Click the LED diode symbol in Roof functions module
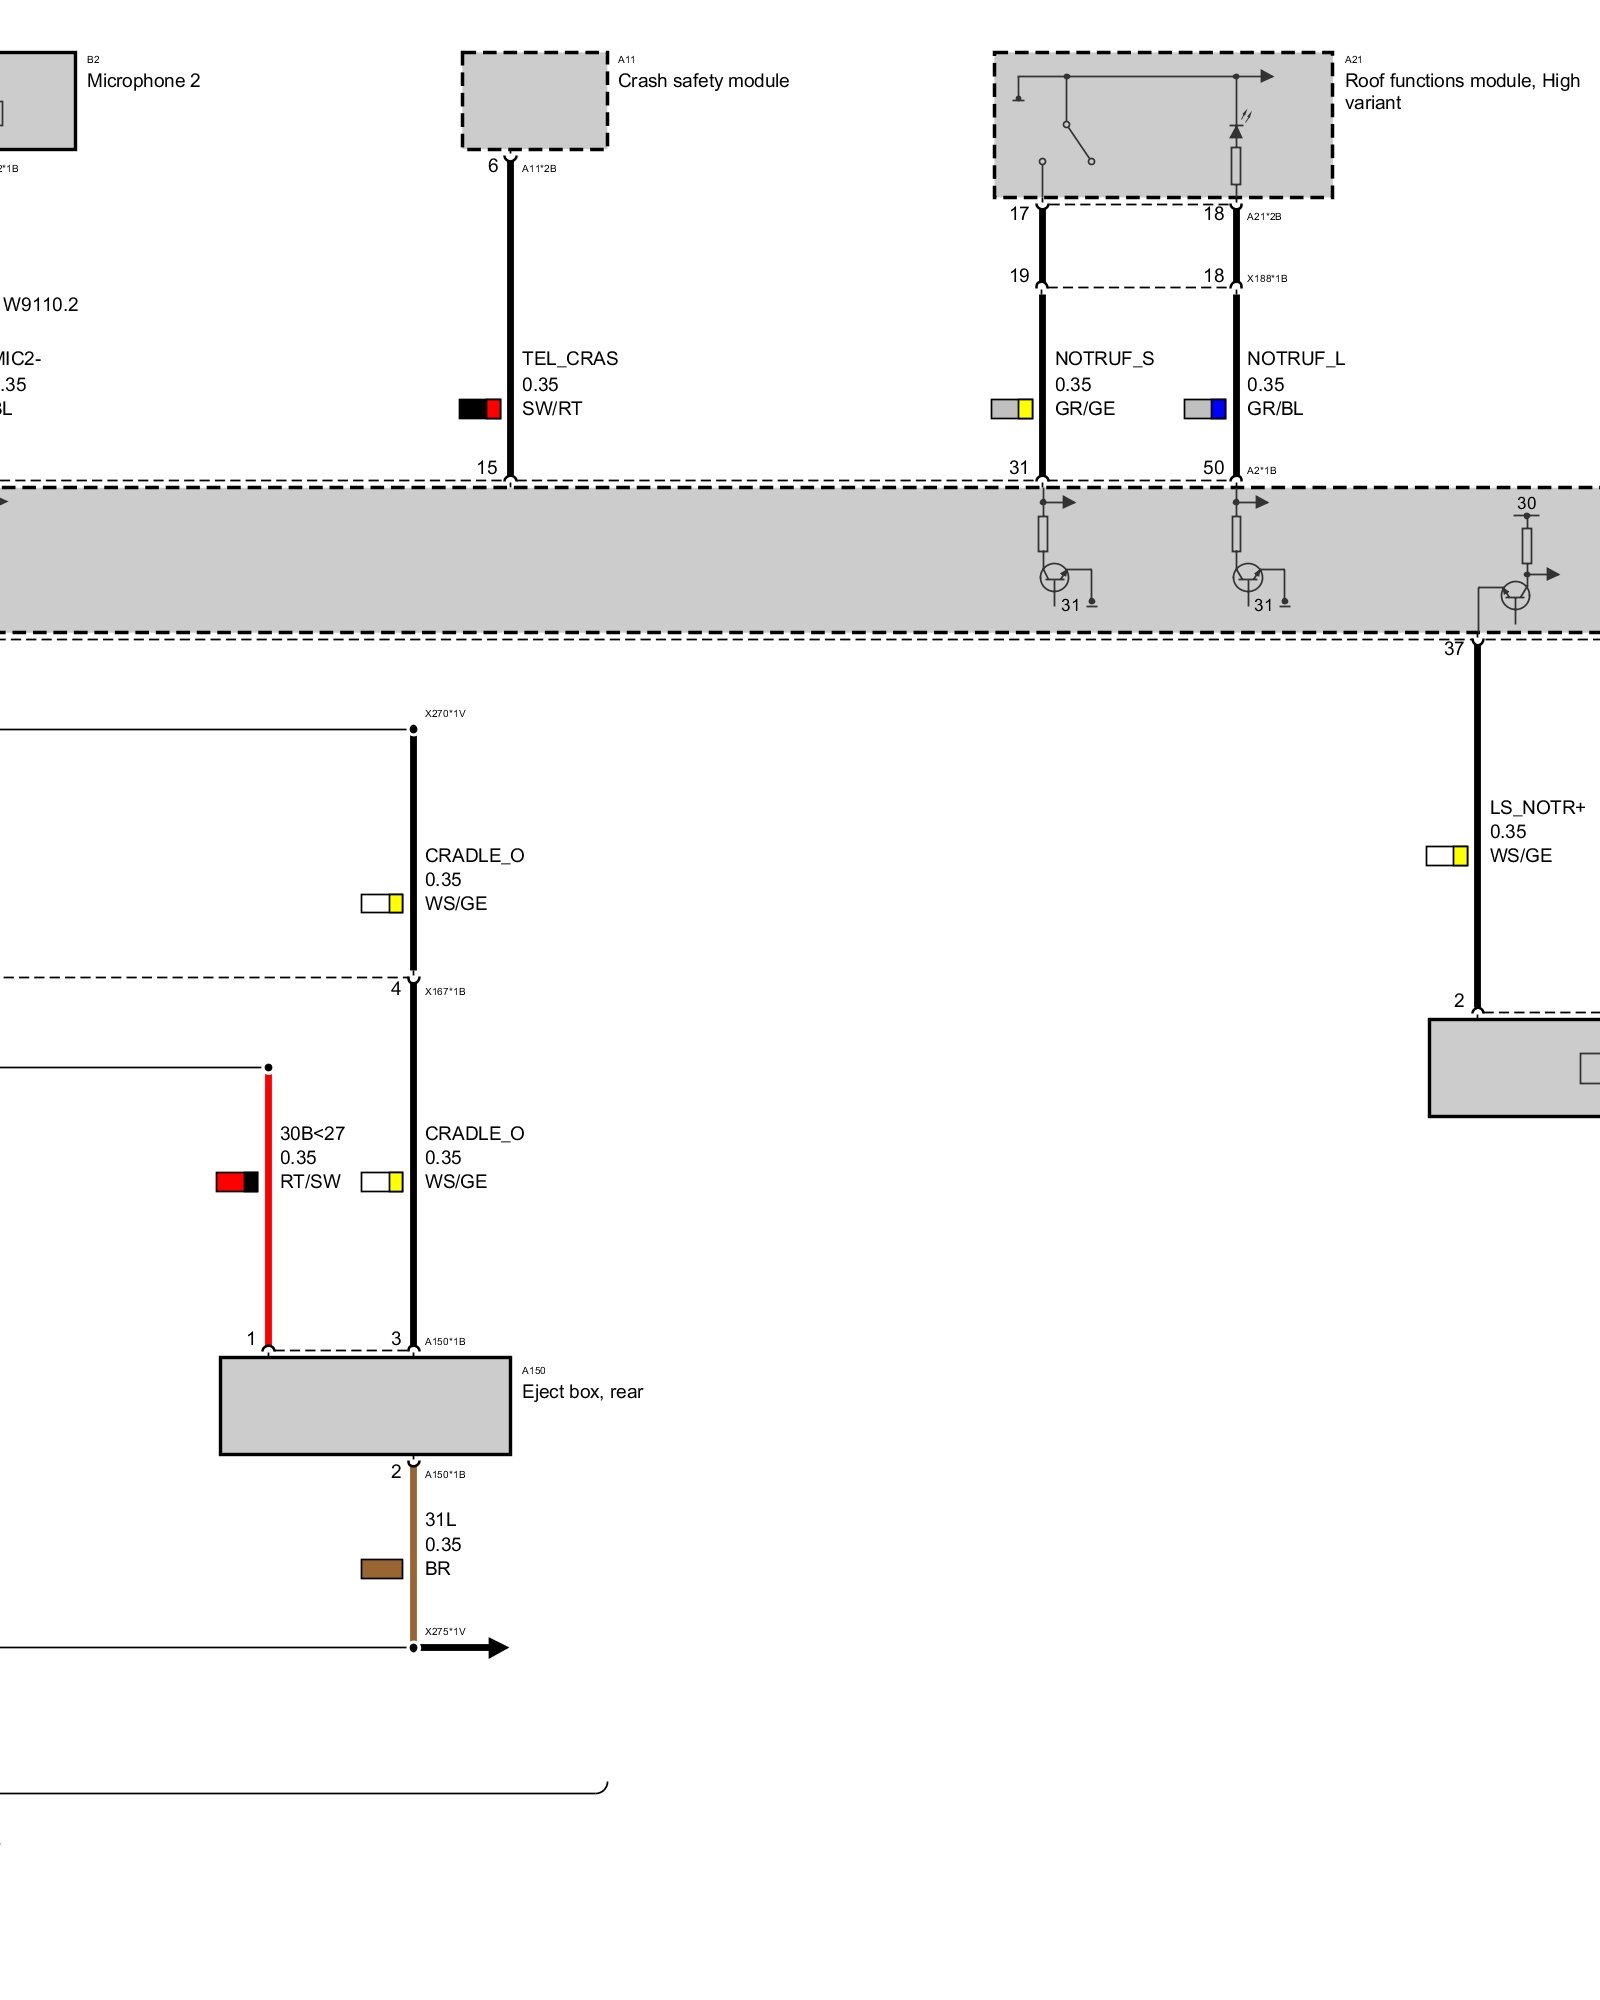1600x2000 pixels. pyautogui.click(x=1236, y=131)
